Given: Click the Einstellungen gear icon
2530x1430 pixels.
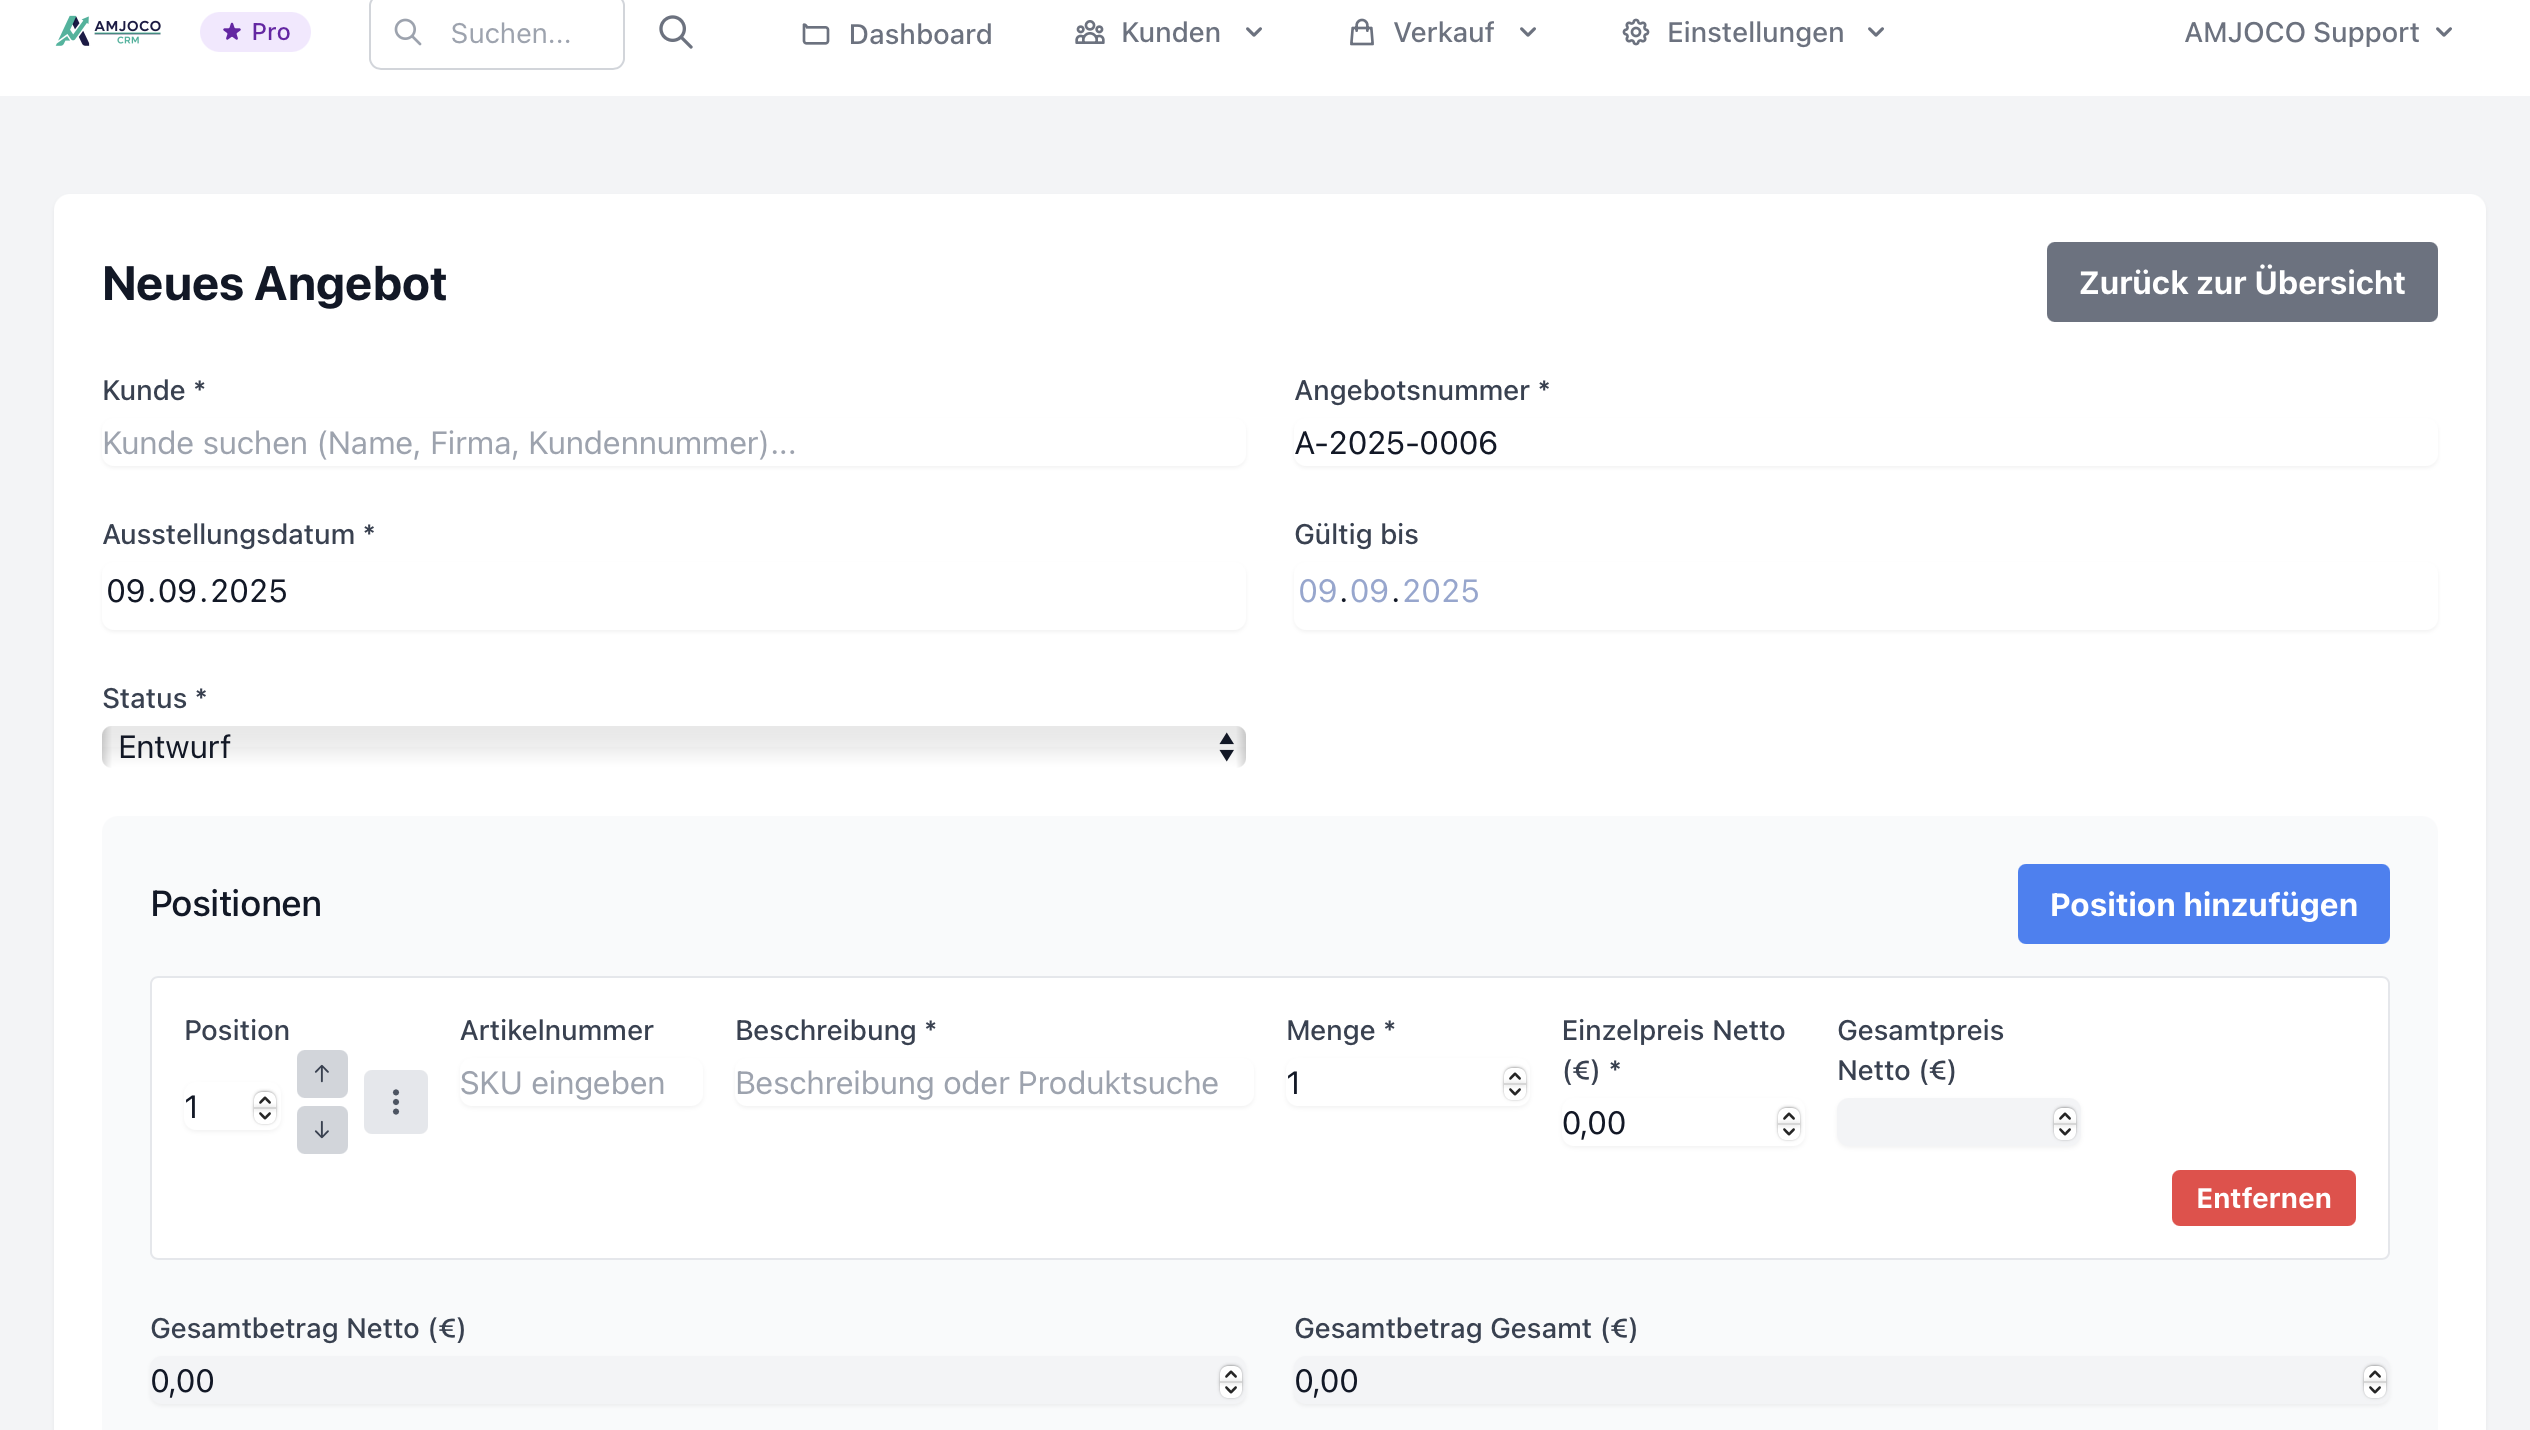Looking at the screenshot, I should (x=1635, y=33).
